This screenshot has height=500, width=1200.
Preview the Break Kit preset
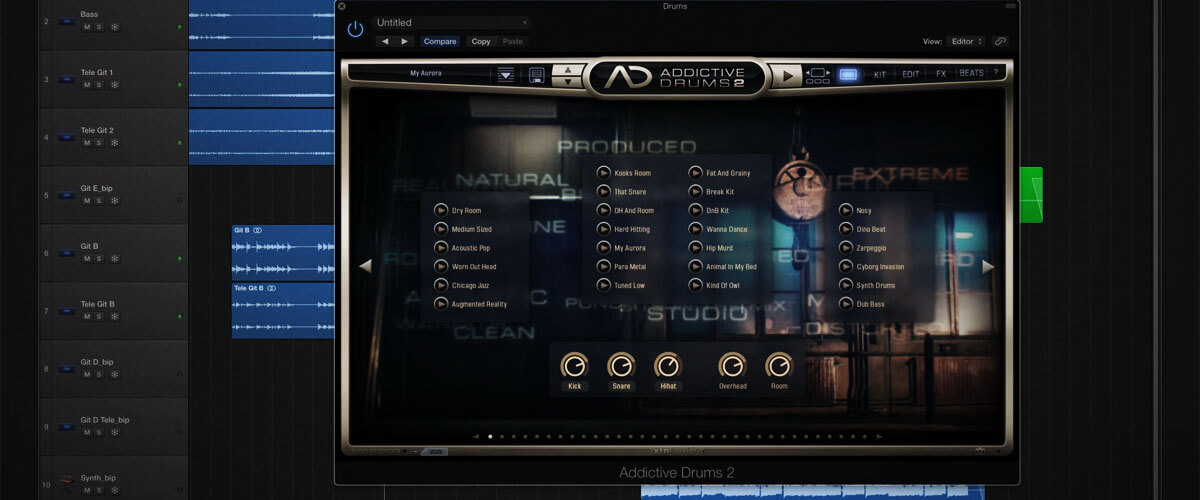tap(695, 192)
